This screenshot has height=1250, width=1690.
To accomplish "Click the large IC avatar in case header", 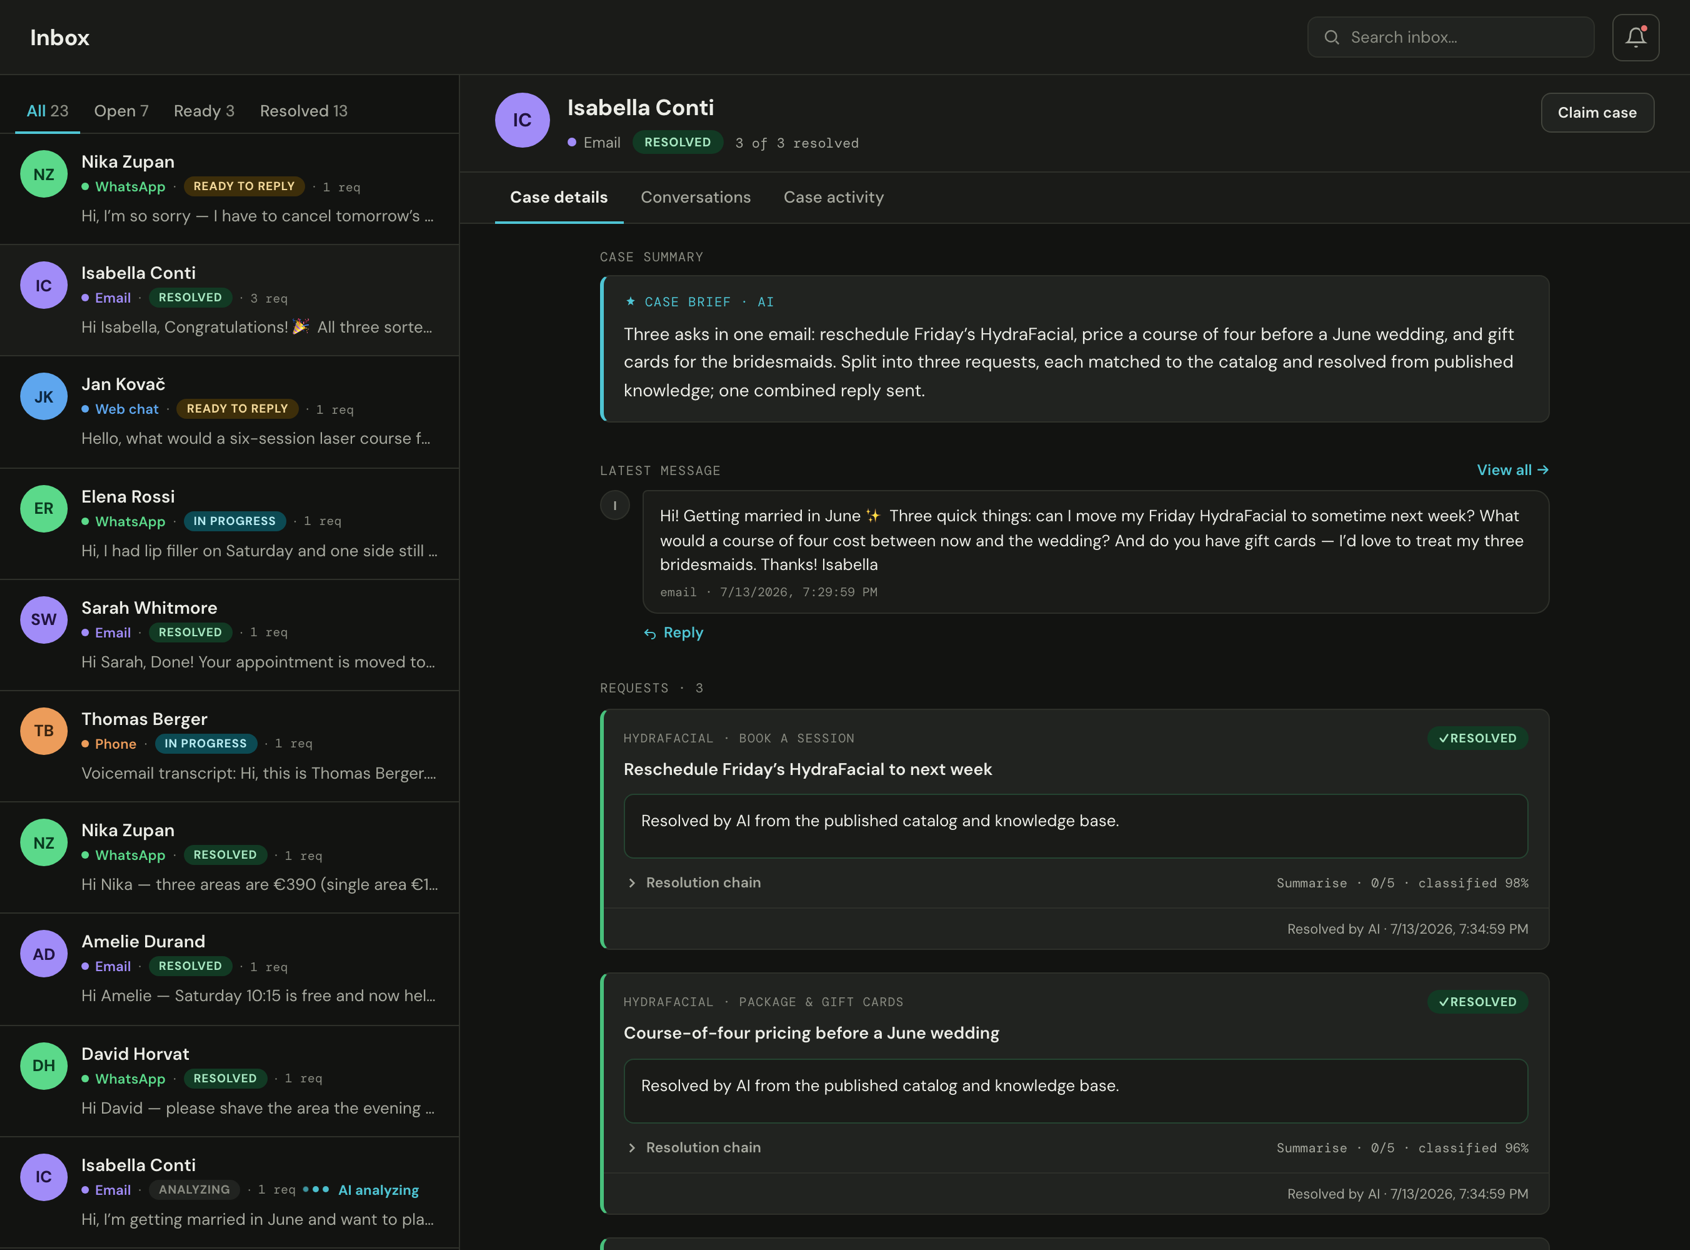I will (522, 120).
